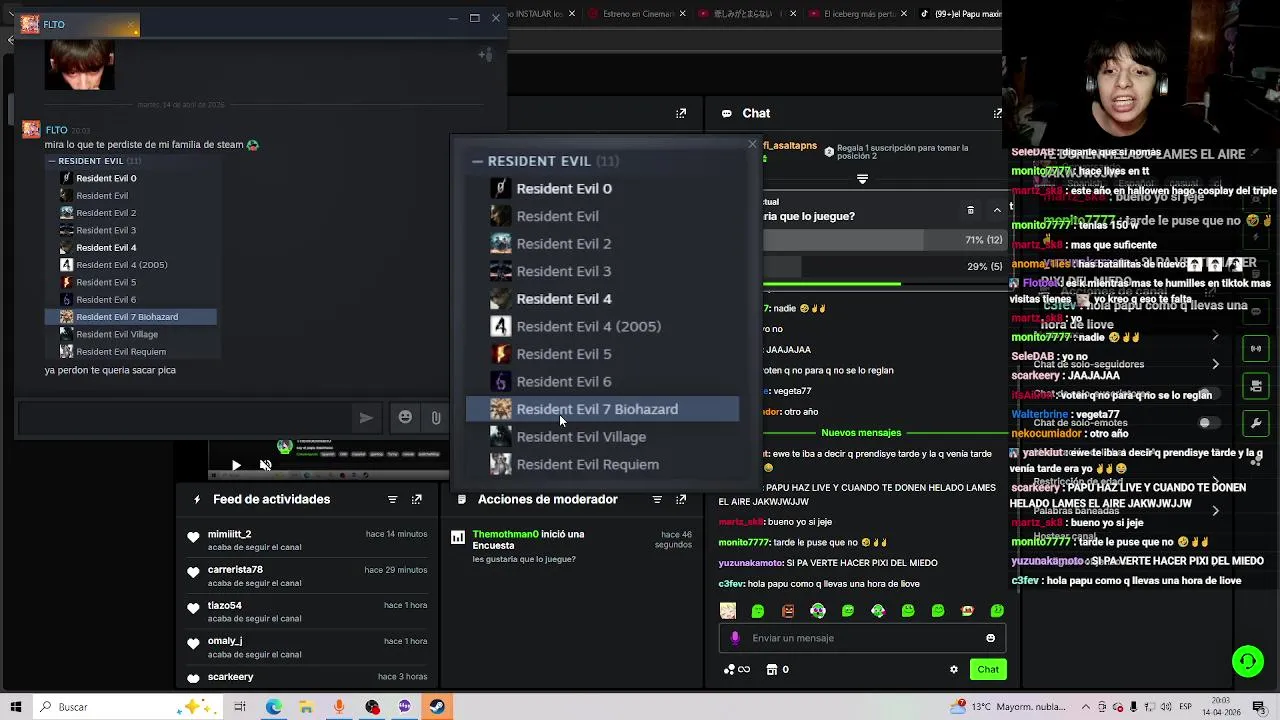This screenshot has width=1280, height=720.
Task: Open File Explorer from the taskbar
Action: click(x=306, y=707)
